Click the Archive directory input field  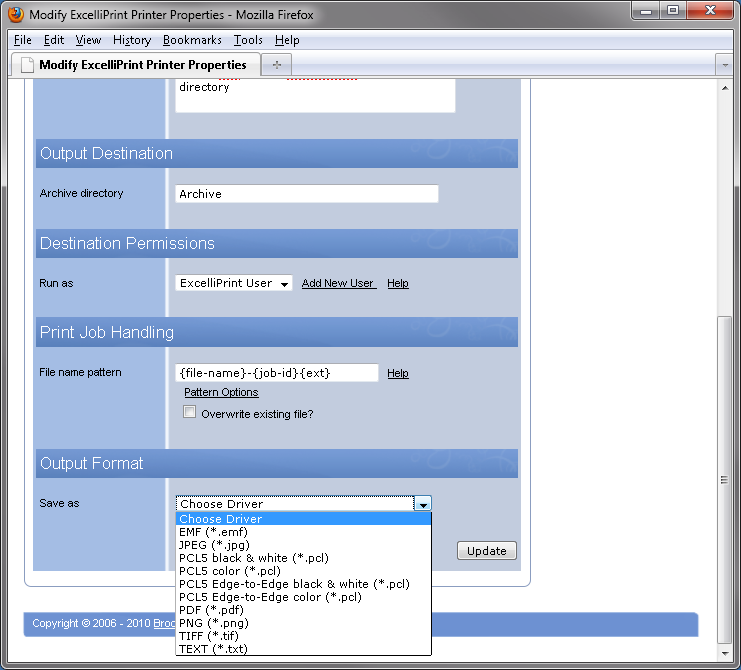click(307, 194)
